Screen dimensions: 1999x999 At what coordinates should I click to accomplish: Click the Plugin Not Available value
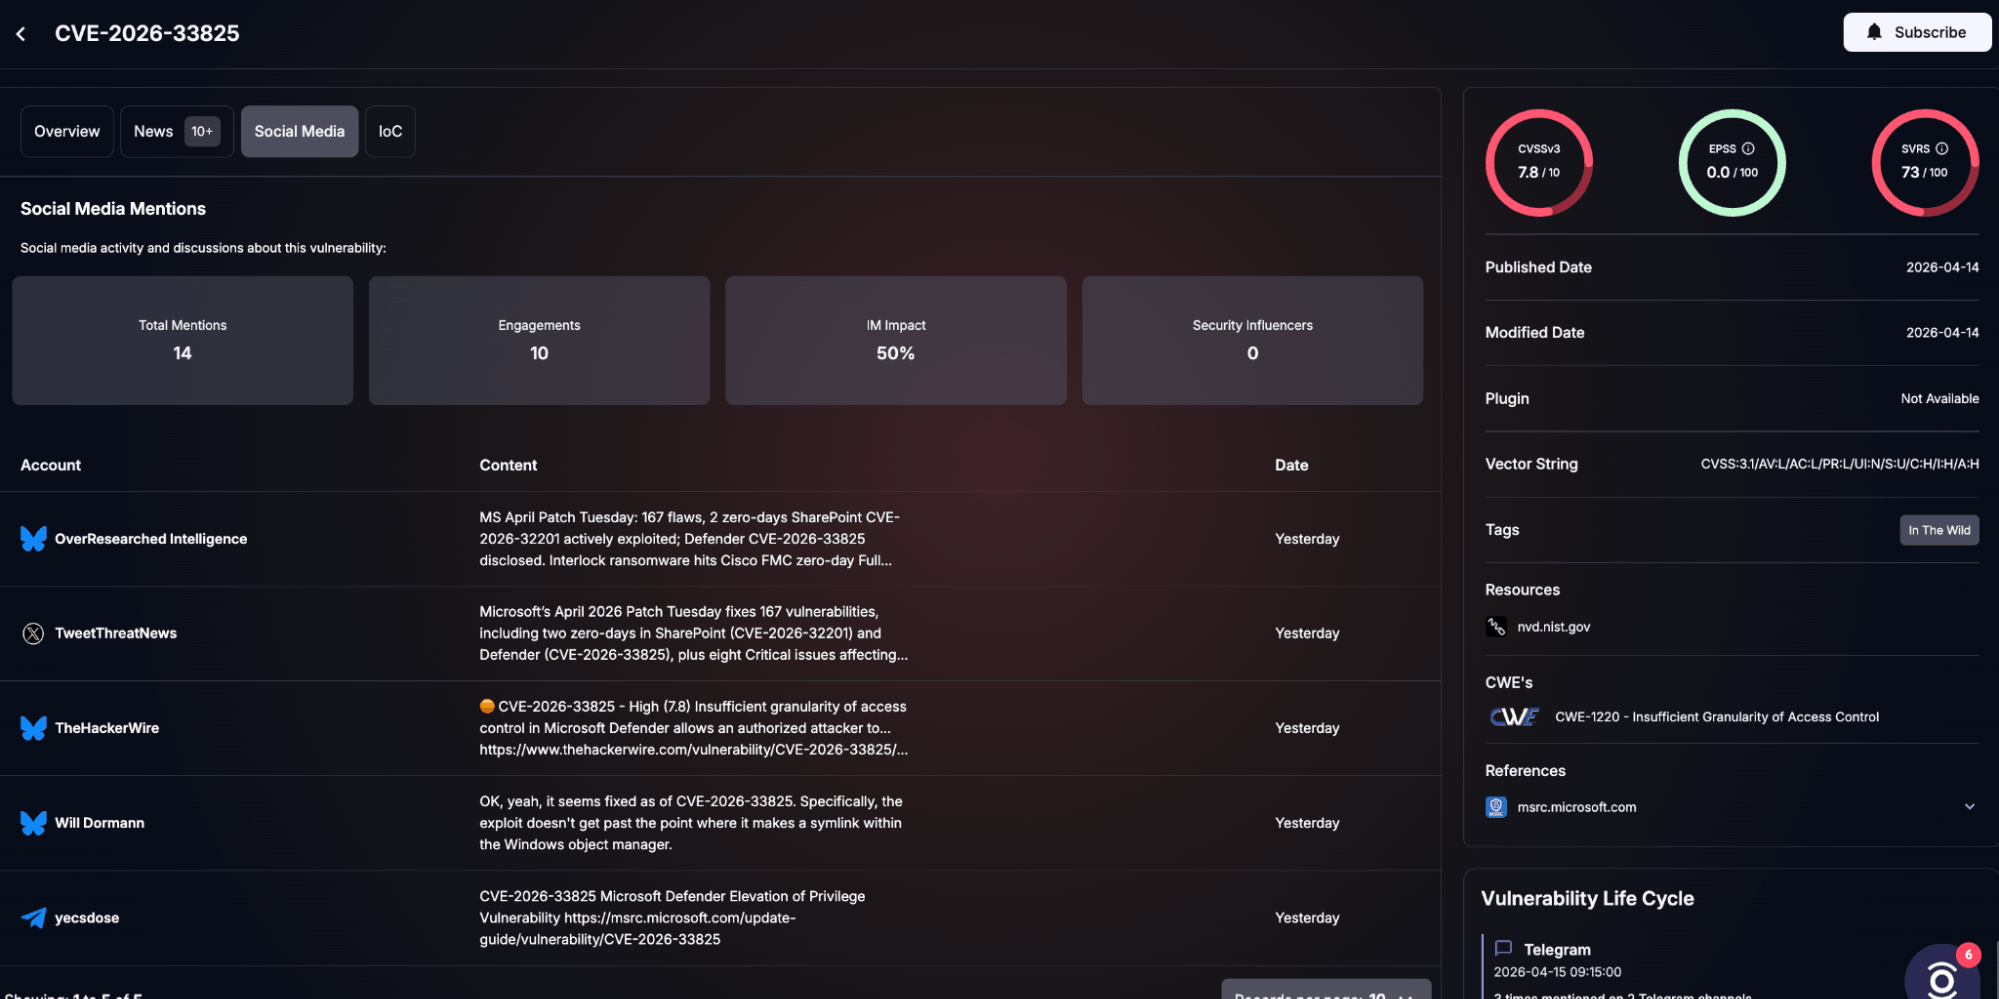pyautogui.click(x=1939, y=399)
